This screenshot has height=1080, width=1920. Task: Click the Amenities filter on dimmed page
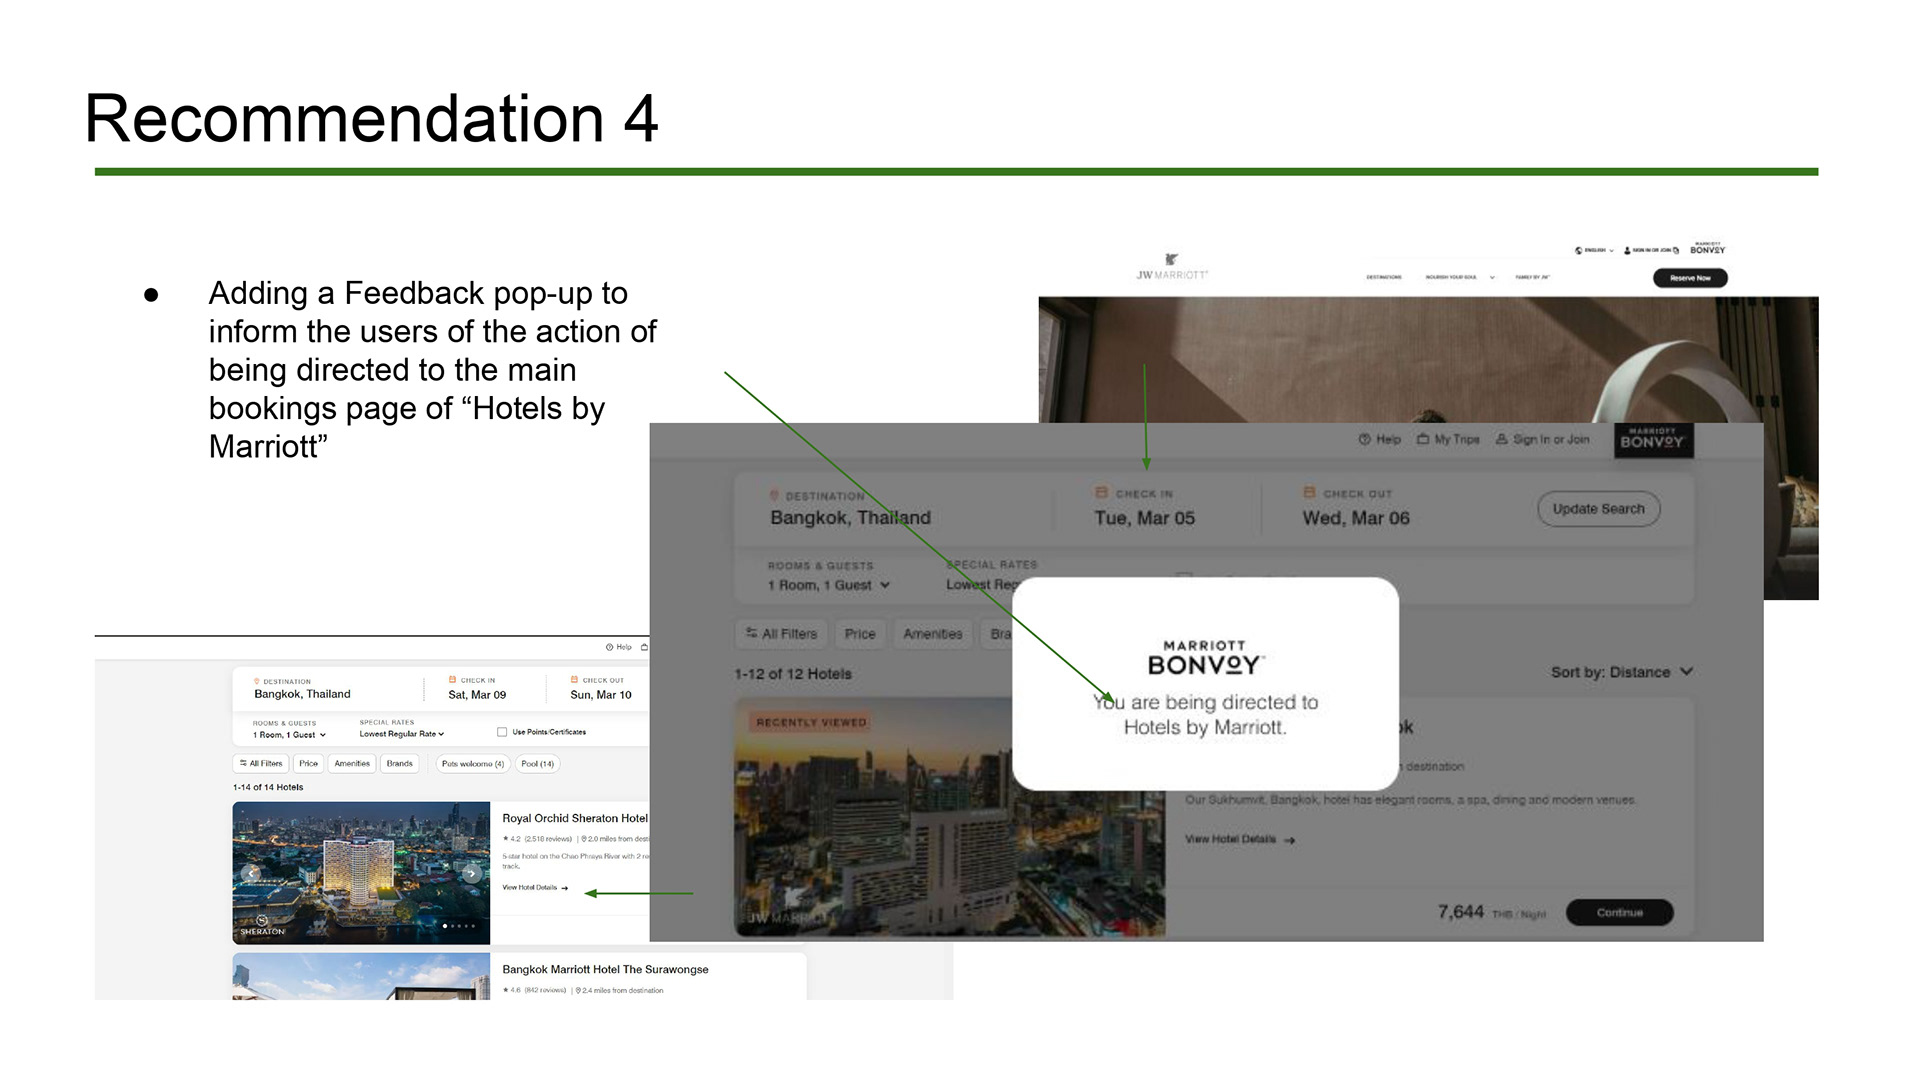click(933, 634)
